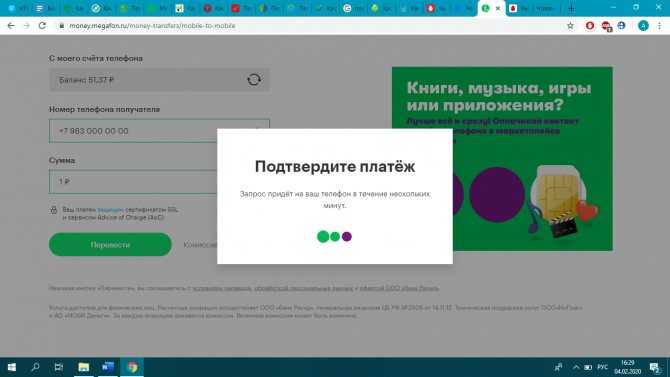Click the green Перевести button
Viewport: 670px width, 377px height.
click(110, 244)
